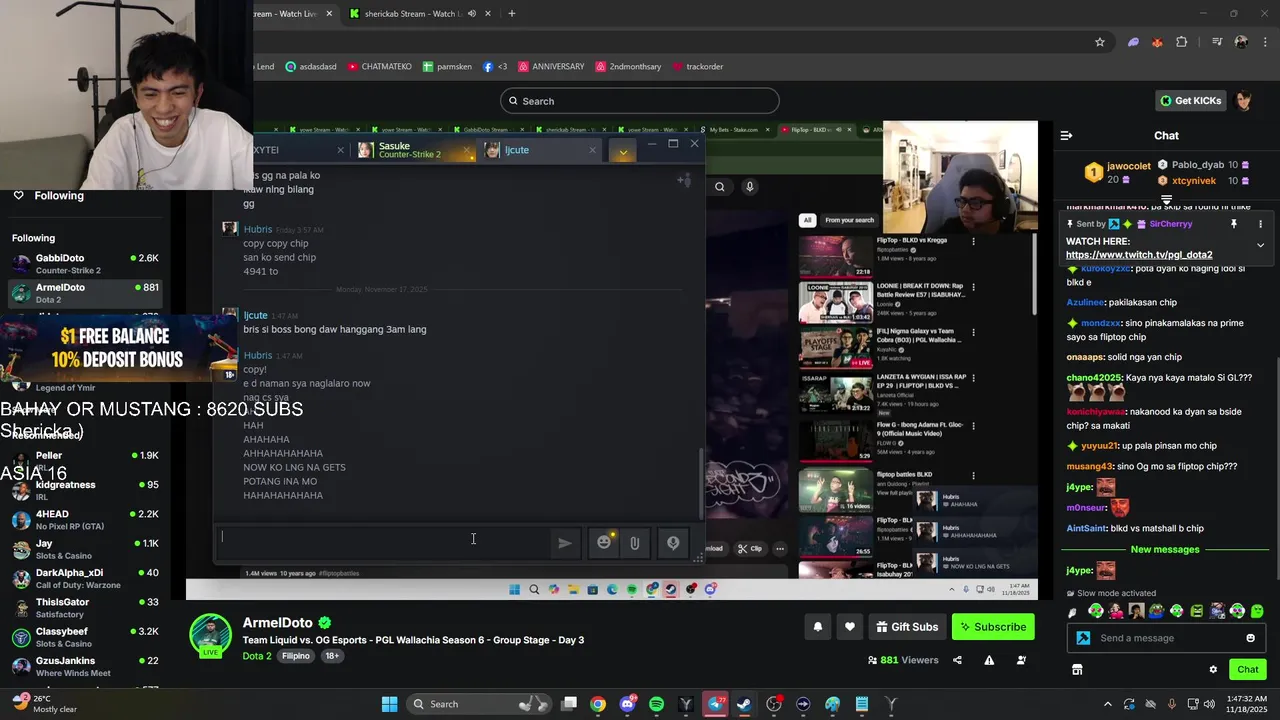The image size is (1280, 720).
Task: Click the green Chat send button
Action: (1247, 670)
